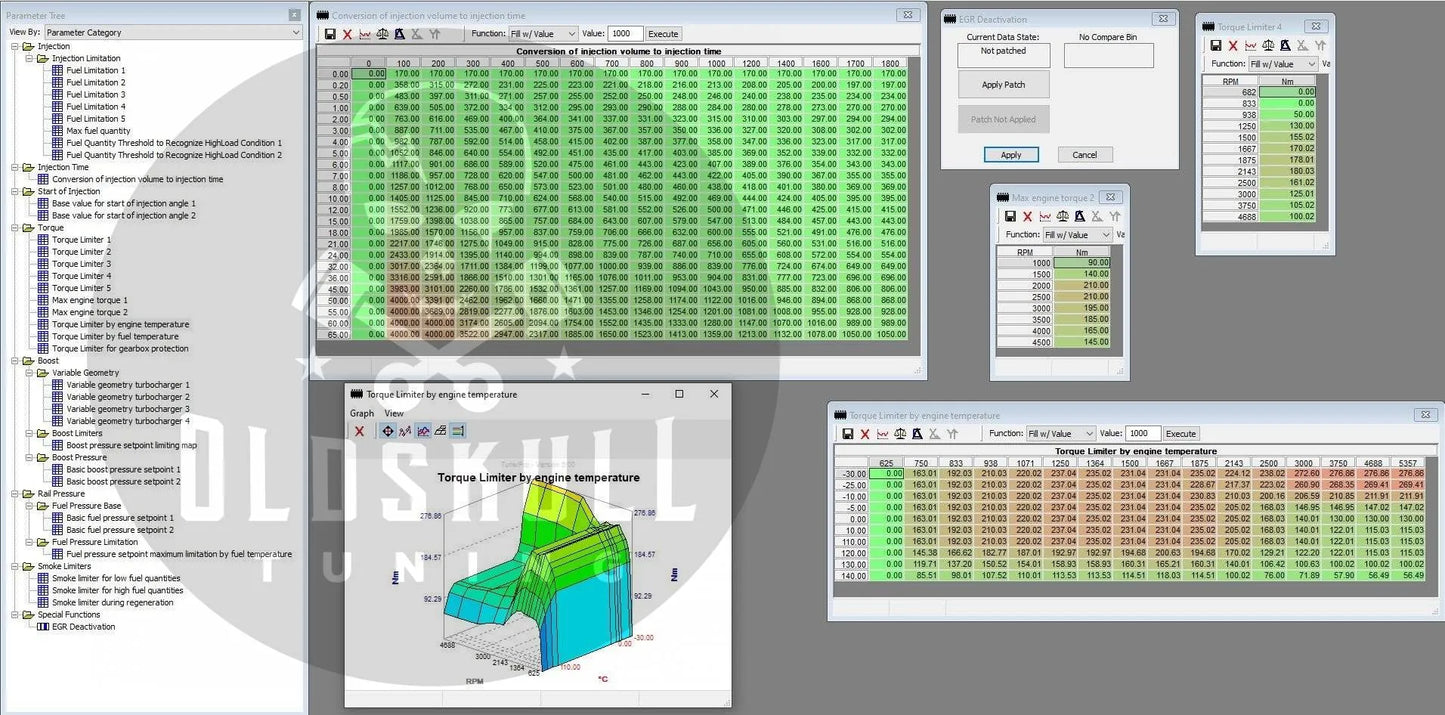Collapse the Boost folder in Parameter Tree
The width and height of the screenshot is (1445, 715).
[16, 361]
